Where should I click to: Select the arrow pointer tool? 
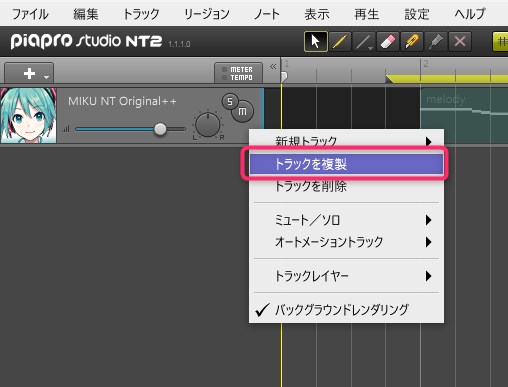coord(315,42)
